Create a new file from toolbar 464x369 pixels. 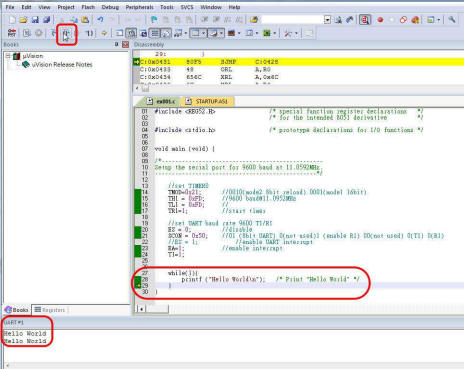pos(12,20)
